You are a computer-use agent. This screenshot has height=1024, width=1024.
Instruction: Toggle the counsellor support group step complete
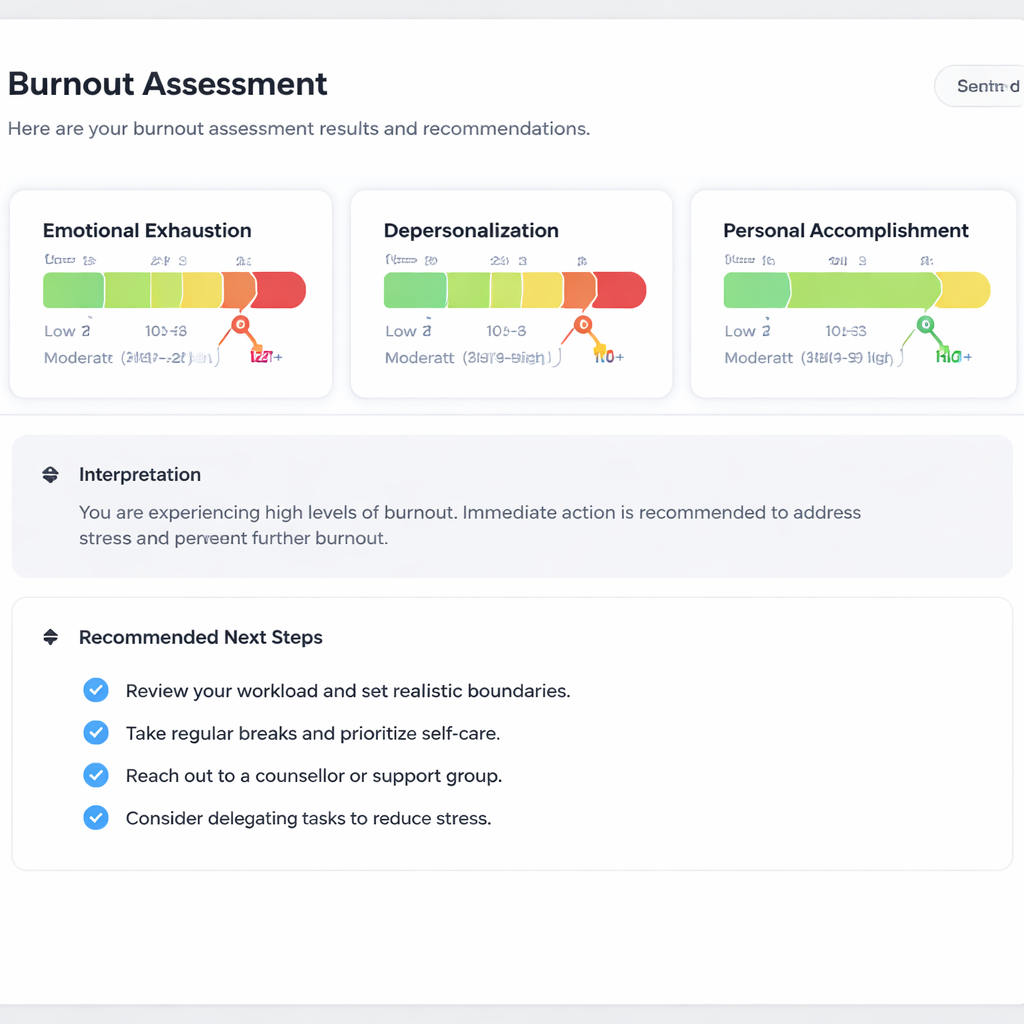(96, 775)
